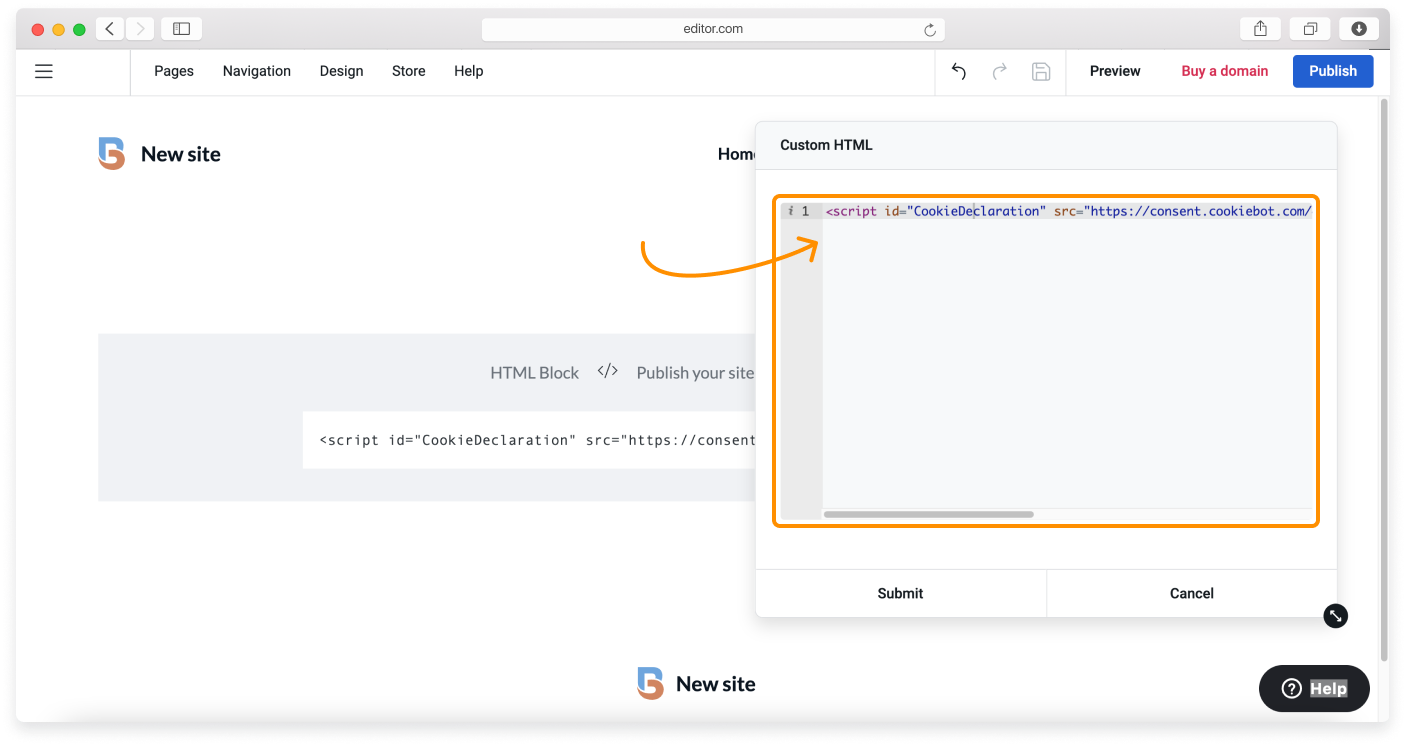Viewport: 1406px width, 746px height.
Task: Click the New site header title text
Action: click(x=181, y=154)
